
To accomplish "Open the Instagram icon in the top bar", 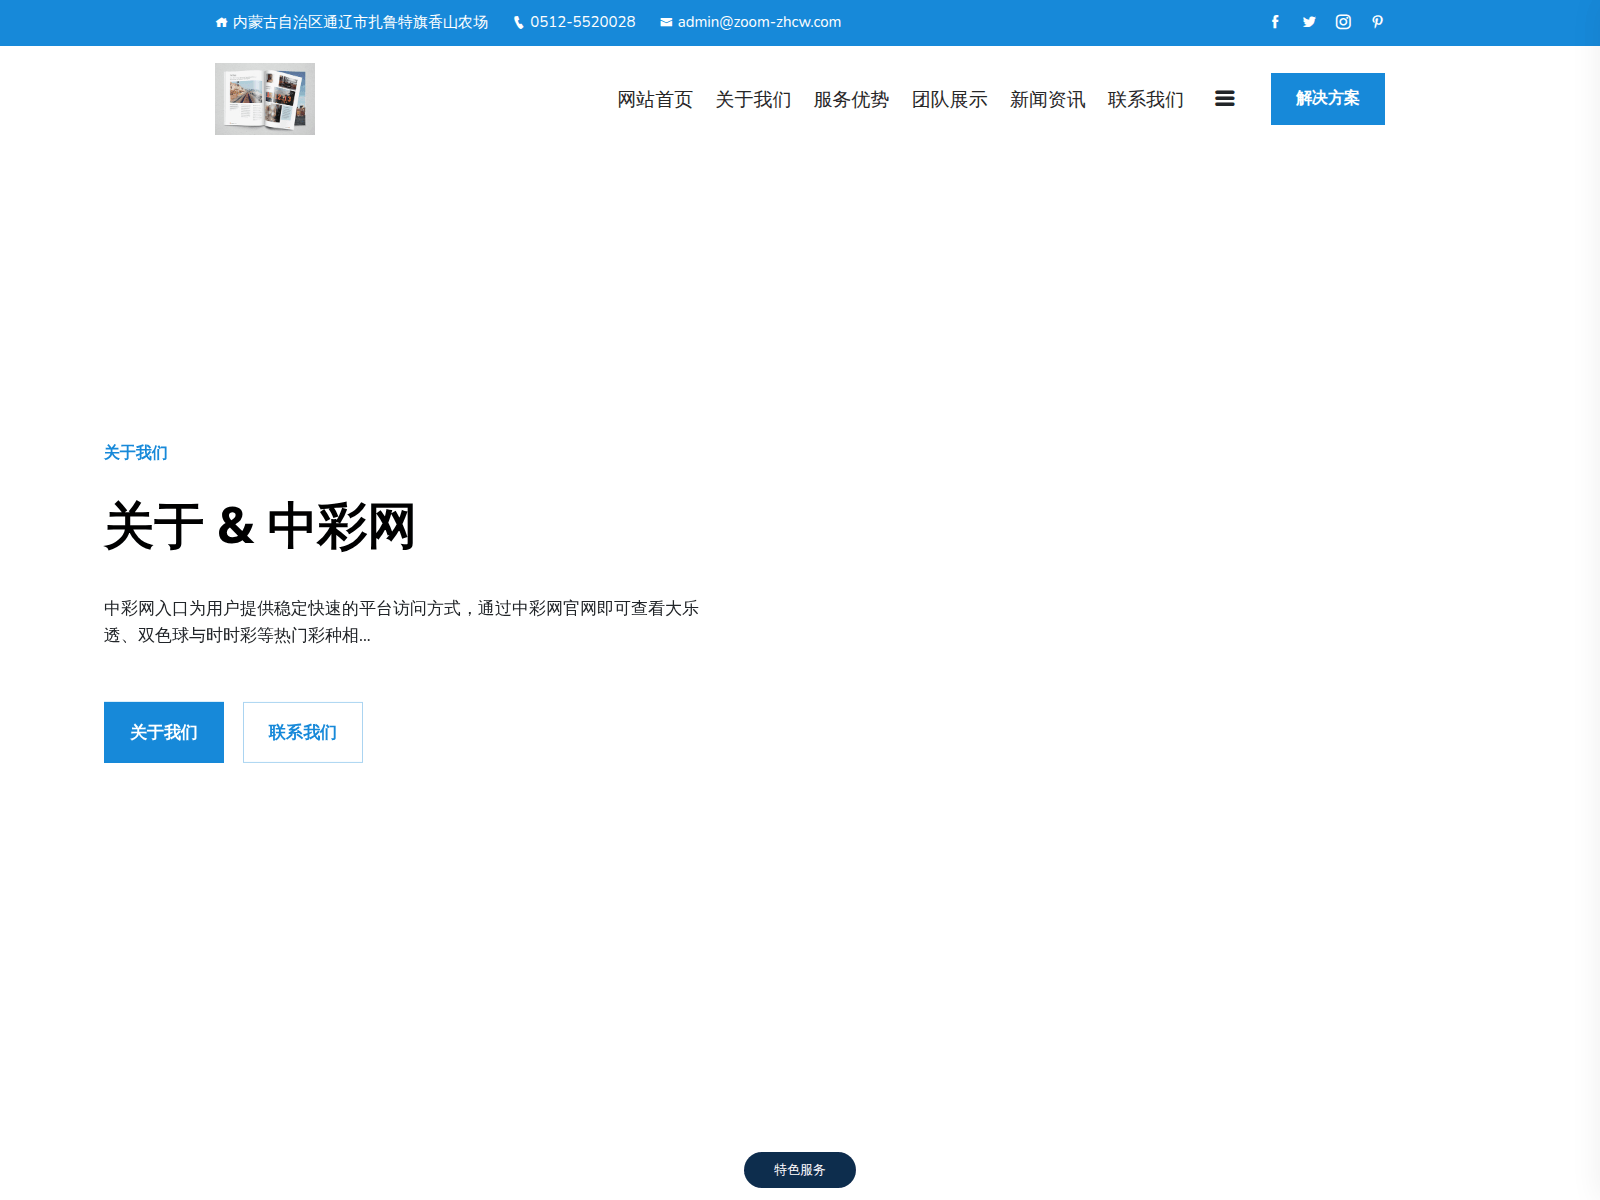I will [x=1343, y=22].
